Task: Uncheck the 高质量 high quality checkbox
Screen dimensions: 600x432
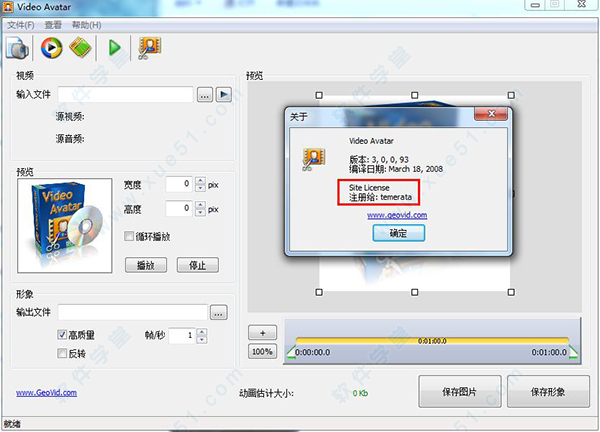Action: (62, 335)
